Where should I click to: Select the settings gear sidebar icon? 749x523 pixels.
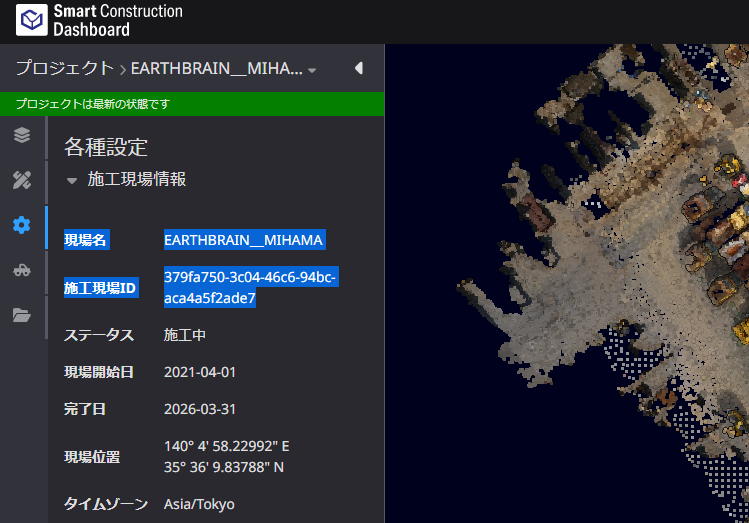tap(22, 225)
